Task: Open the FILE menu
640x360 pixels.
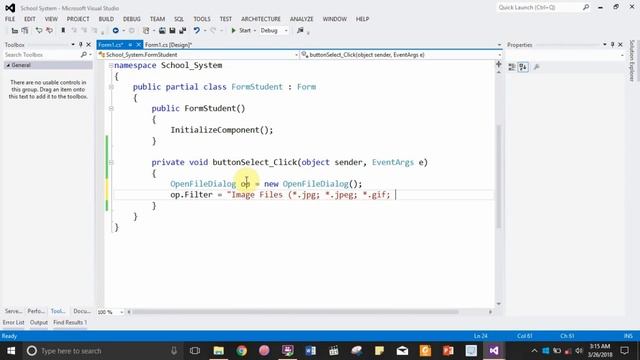Action: 10,19
